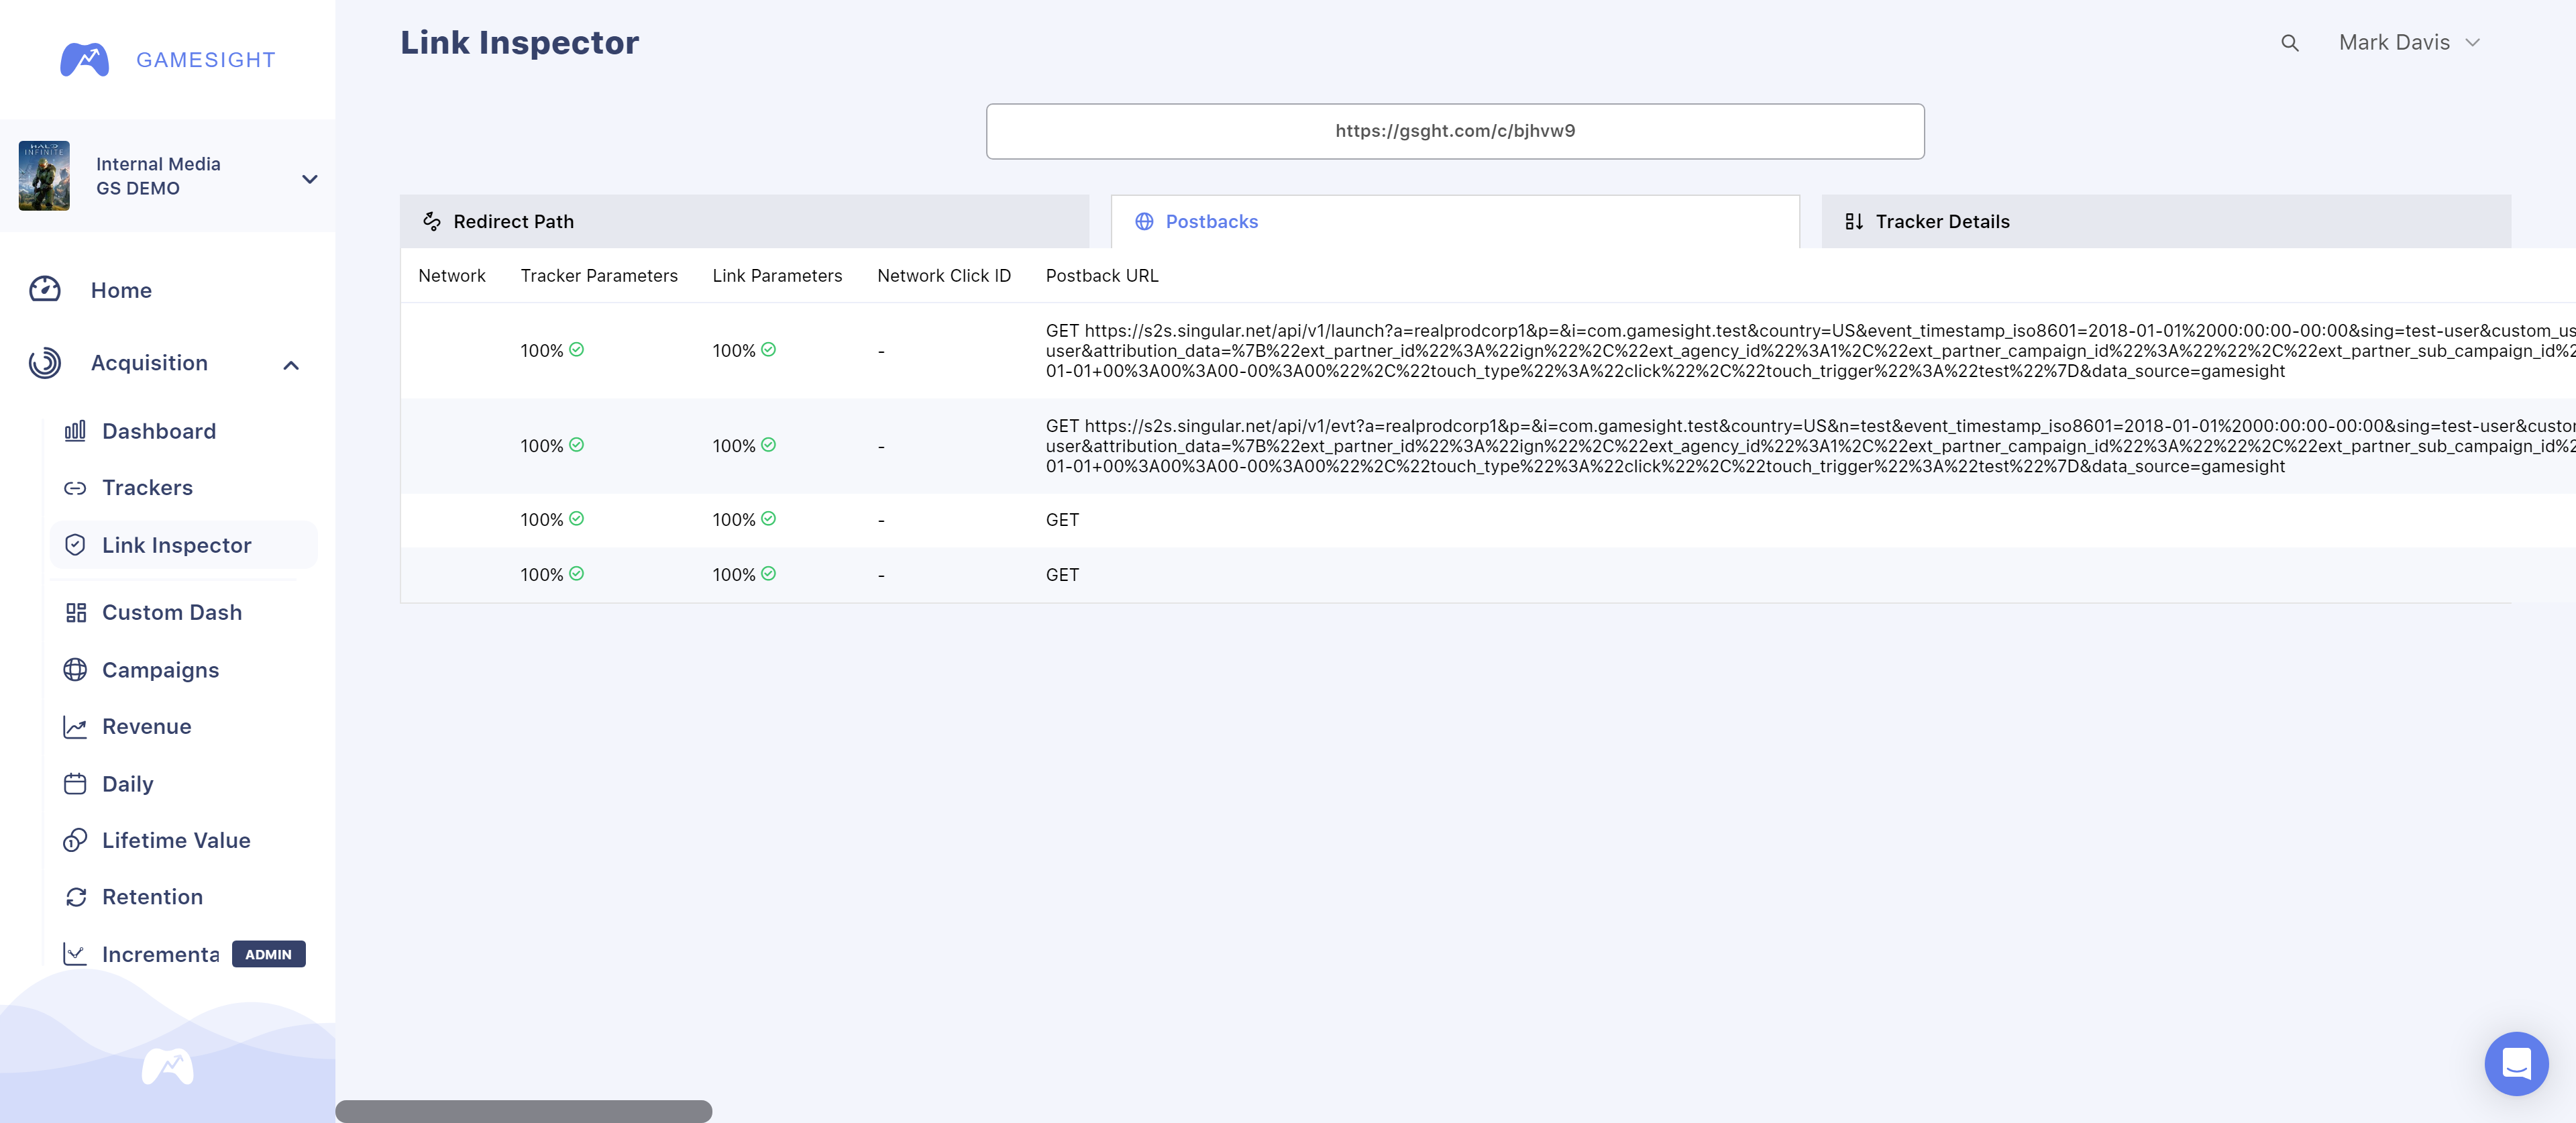Click the ADMIN badge
This screenshot has width=2576, height=1123.
(x=269, y=954)
